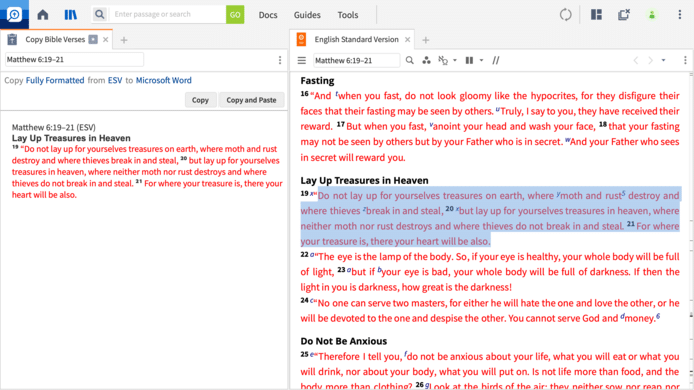Click the close all panels icon

[x=624, y=15]
